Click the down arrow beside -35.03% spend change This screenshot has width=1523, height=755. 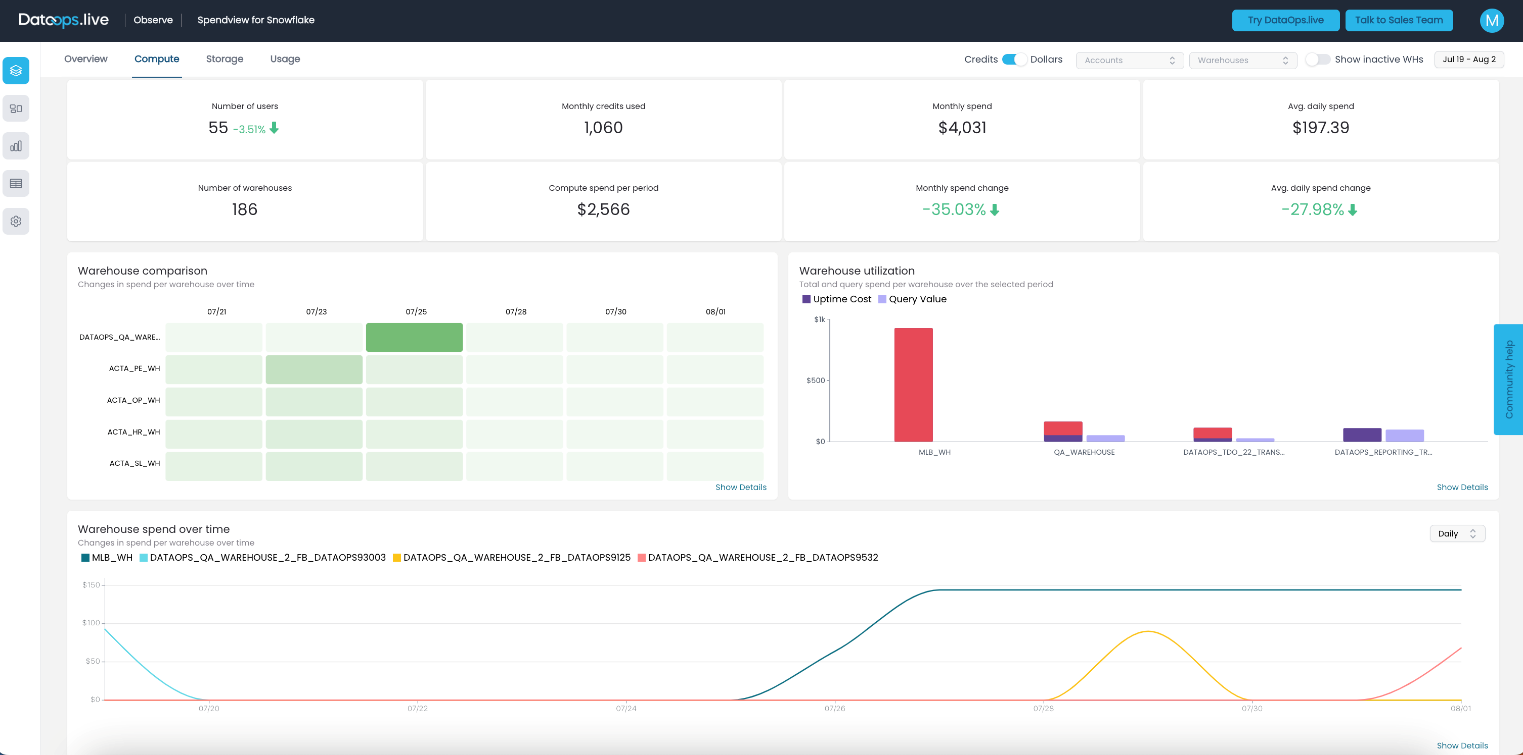pyautogui.click(x=994, y=210)
